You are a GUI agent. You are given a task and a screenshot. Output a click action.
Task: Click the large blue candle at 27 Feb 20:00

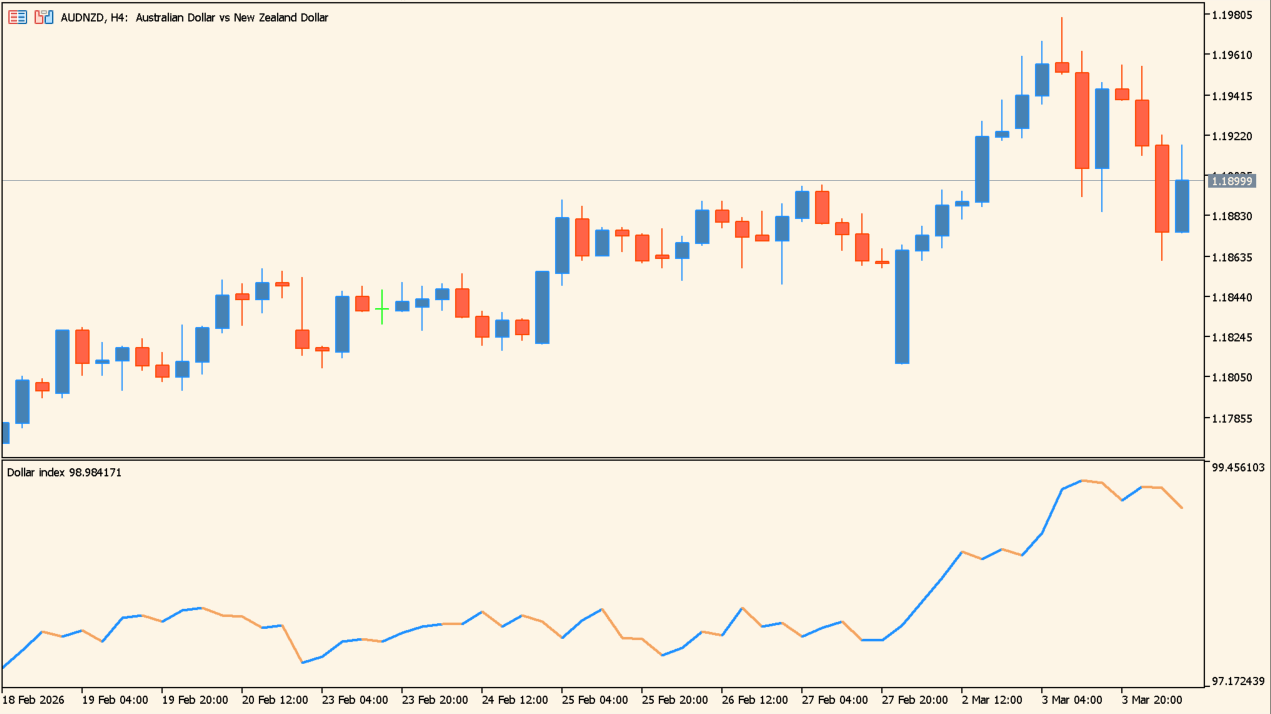pos(902,306)
